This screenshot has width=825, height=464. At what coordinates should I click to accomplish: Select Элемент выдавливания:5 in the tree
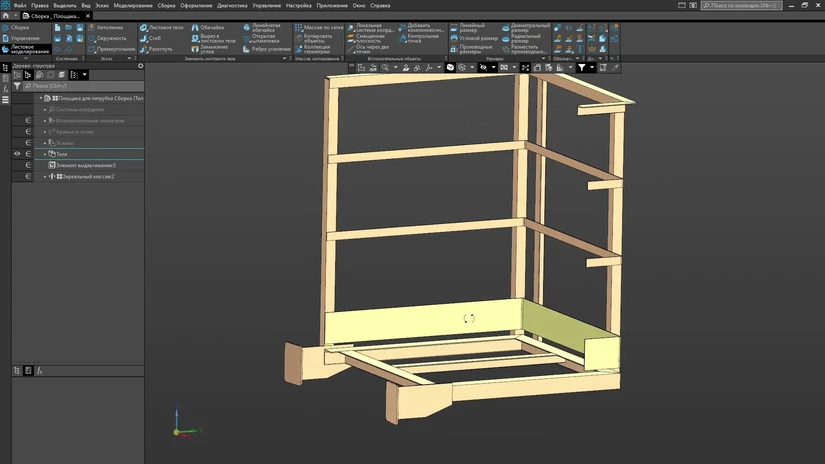(x=82, y=165)
